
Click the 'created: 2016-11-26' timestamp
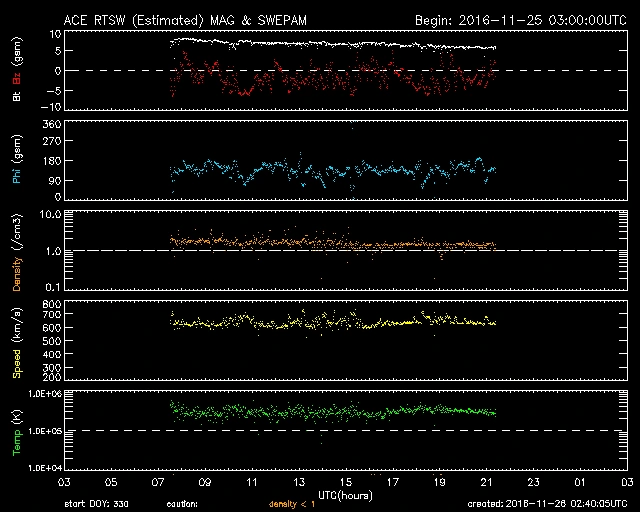(x=547, y=504)
